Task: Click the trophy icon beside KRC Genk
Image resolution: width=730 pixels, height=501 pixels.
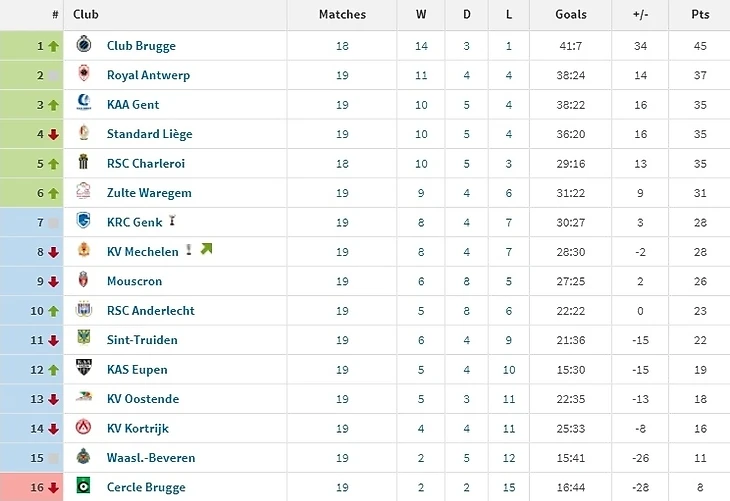Action: (x=173, y=221)
